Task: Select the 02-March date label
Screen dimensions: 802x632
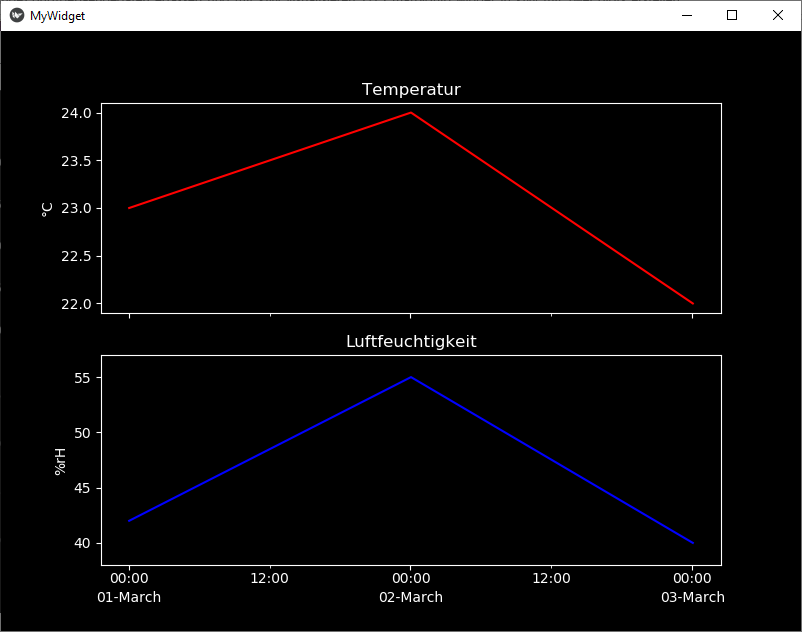Action: point(411,597)
